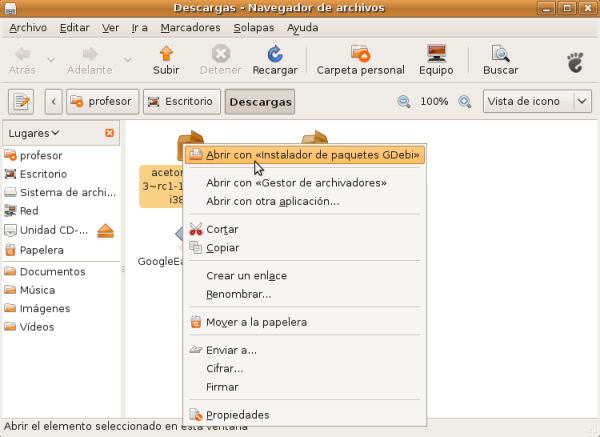The width and height of the screenshot is (600, 437).
Task: Eject the Unidad CD drive
Action: point(106,230)
